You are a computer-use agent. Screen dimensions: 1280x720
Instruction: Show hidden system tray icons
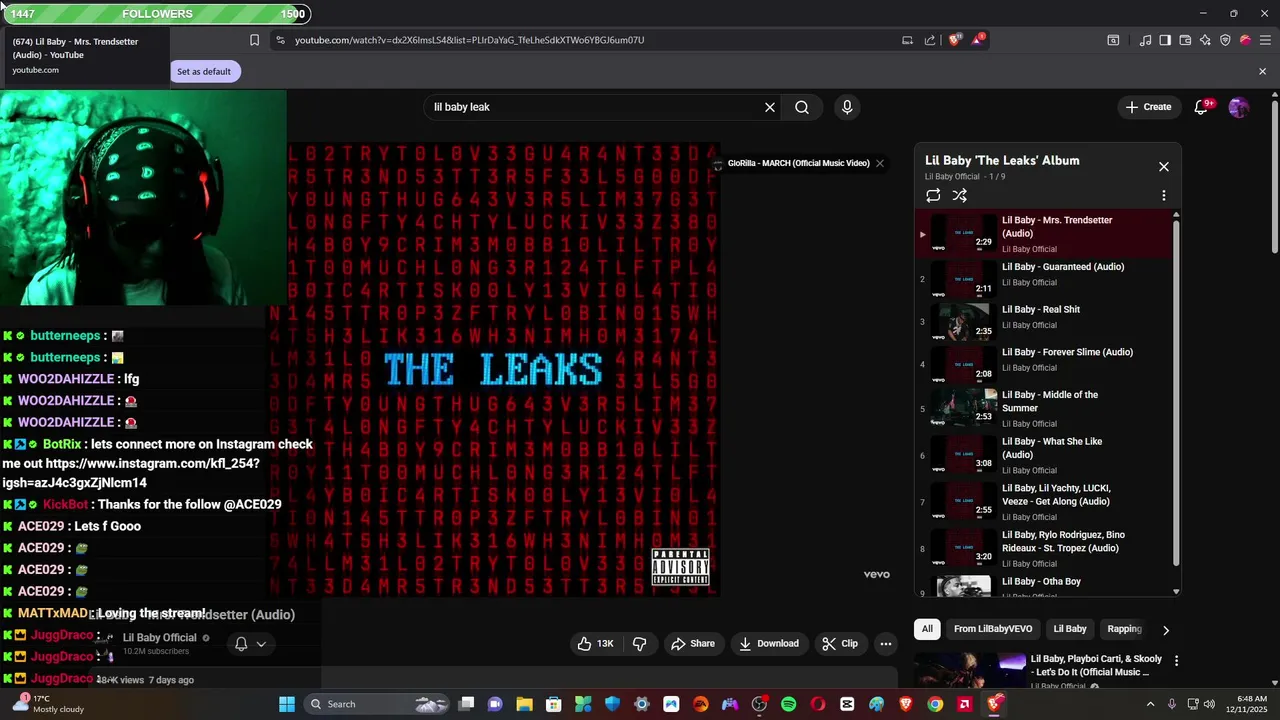pos(1150,704)
